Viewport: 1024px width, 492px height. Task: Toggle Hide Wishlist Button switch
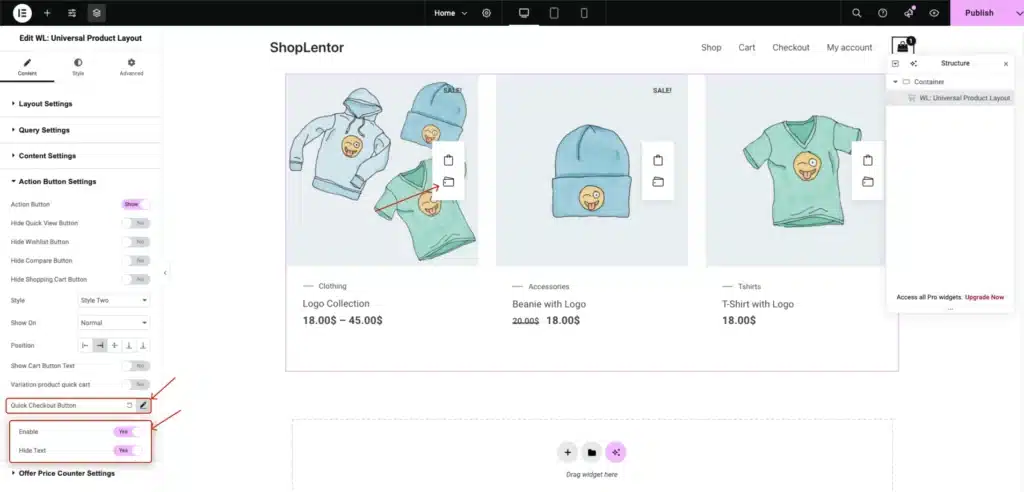click(x=136, y=242)
